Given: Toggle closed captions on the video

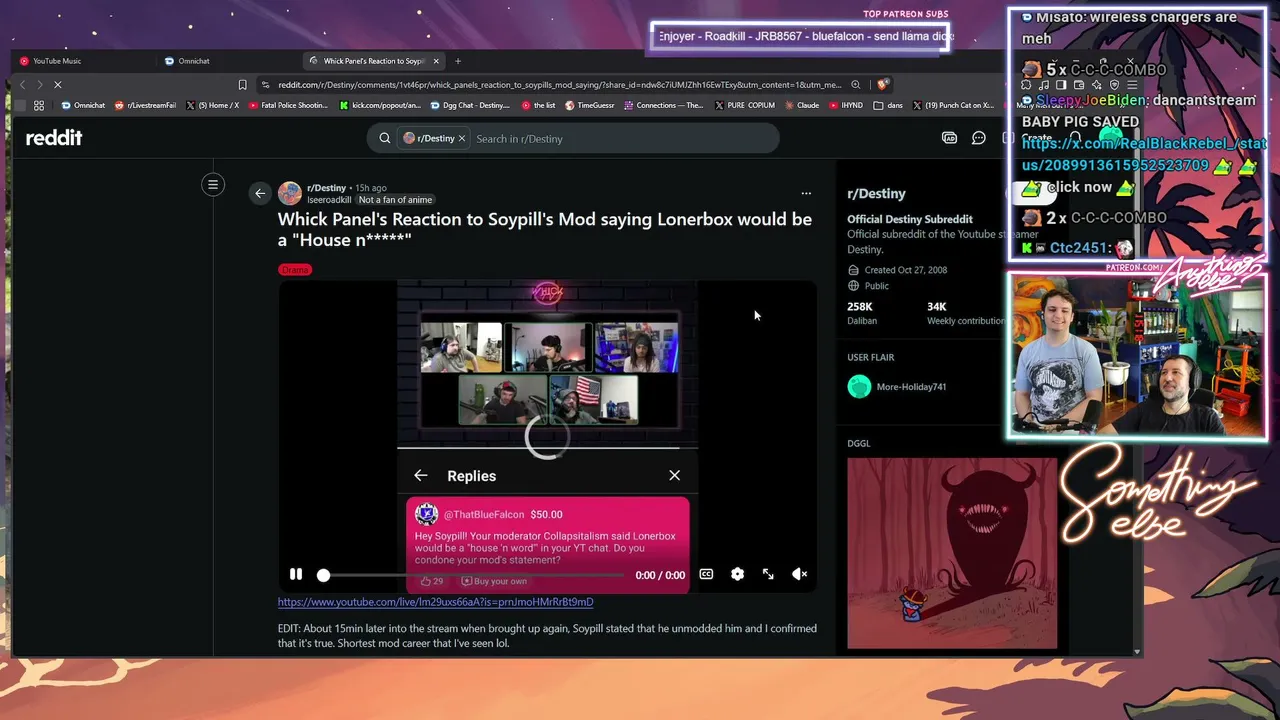Looking at the screenshot, I should [x=706, y=574].
